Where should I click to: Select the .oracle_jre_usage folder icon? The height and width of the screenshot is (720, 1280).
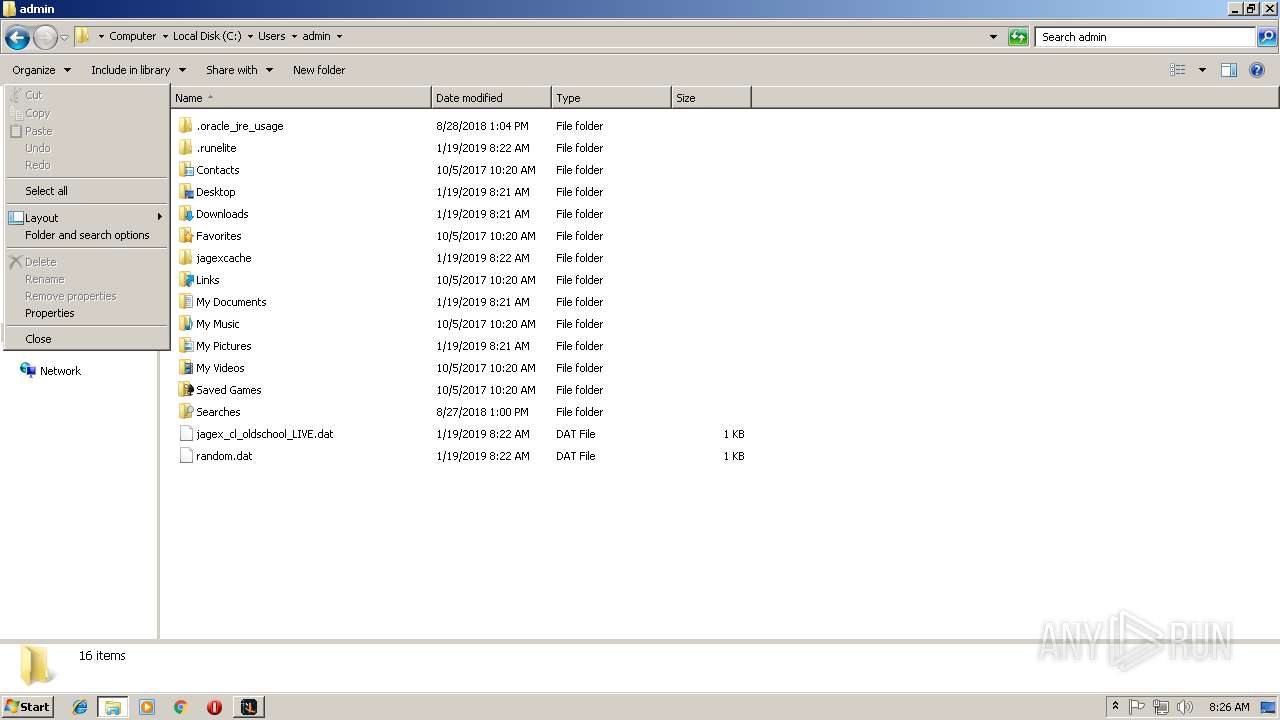tap(186, 126)
